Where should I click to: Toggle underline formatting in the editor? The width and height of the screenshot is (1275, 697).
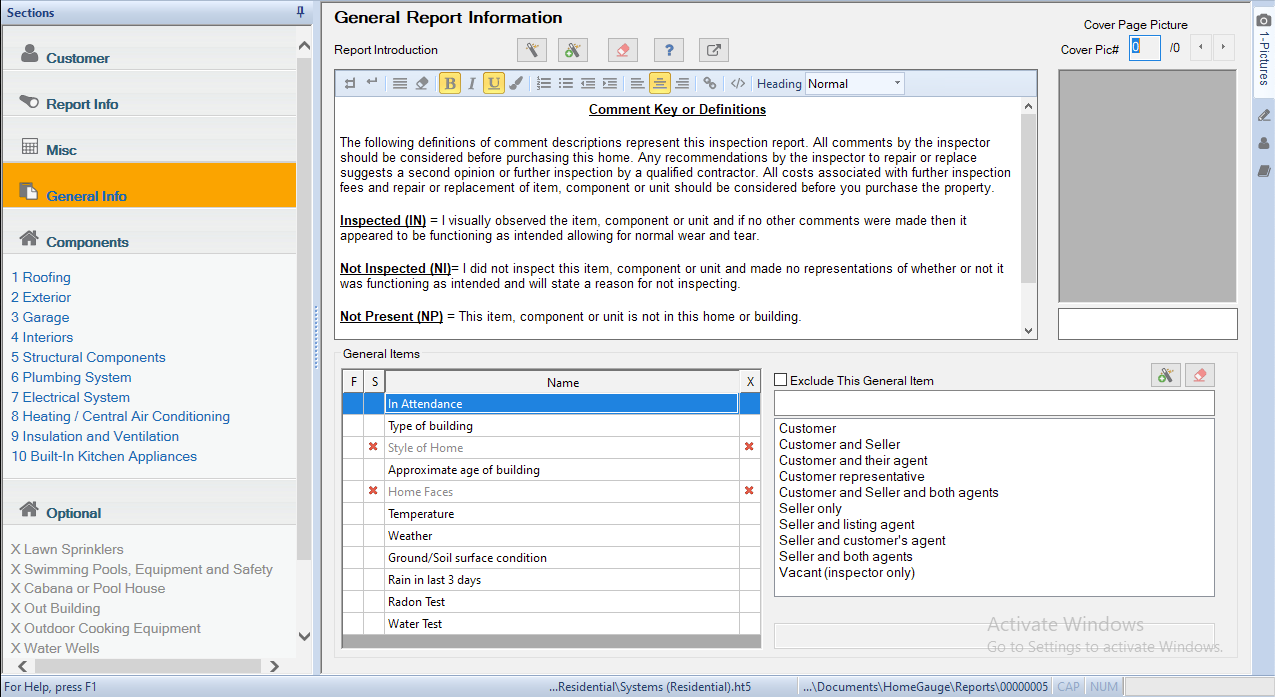(493, 84)
